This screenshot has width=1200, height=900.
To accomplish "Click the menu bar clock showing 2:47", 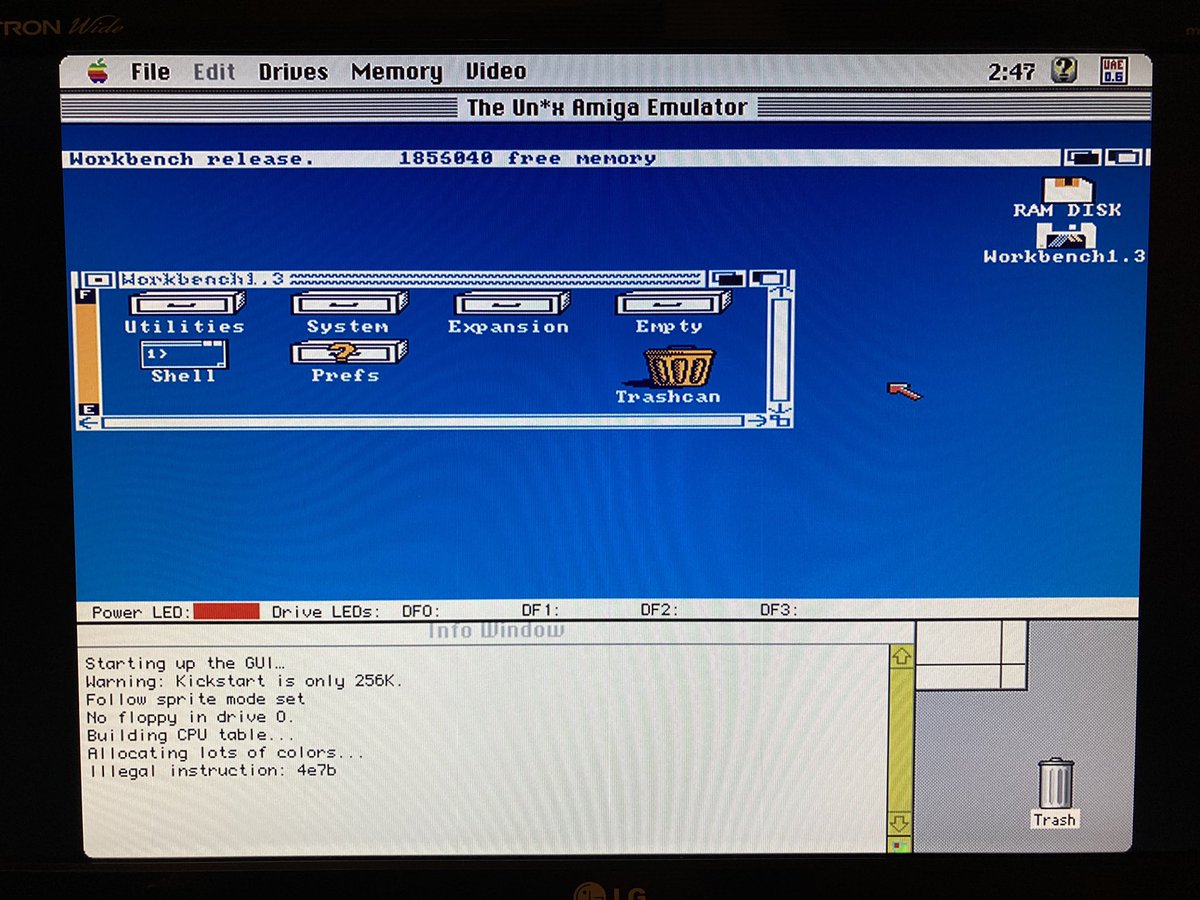I will pyautogui.click(x=1011, y=72).
